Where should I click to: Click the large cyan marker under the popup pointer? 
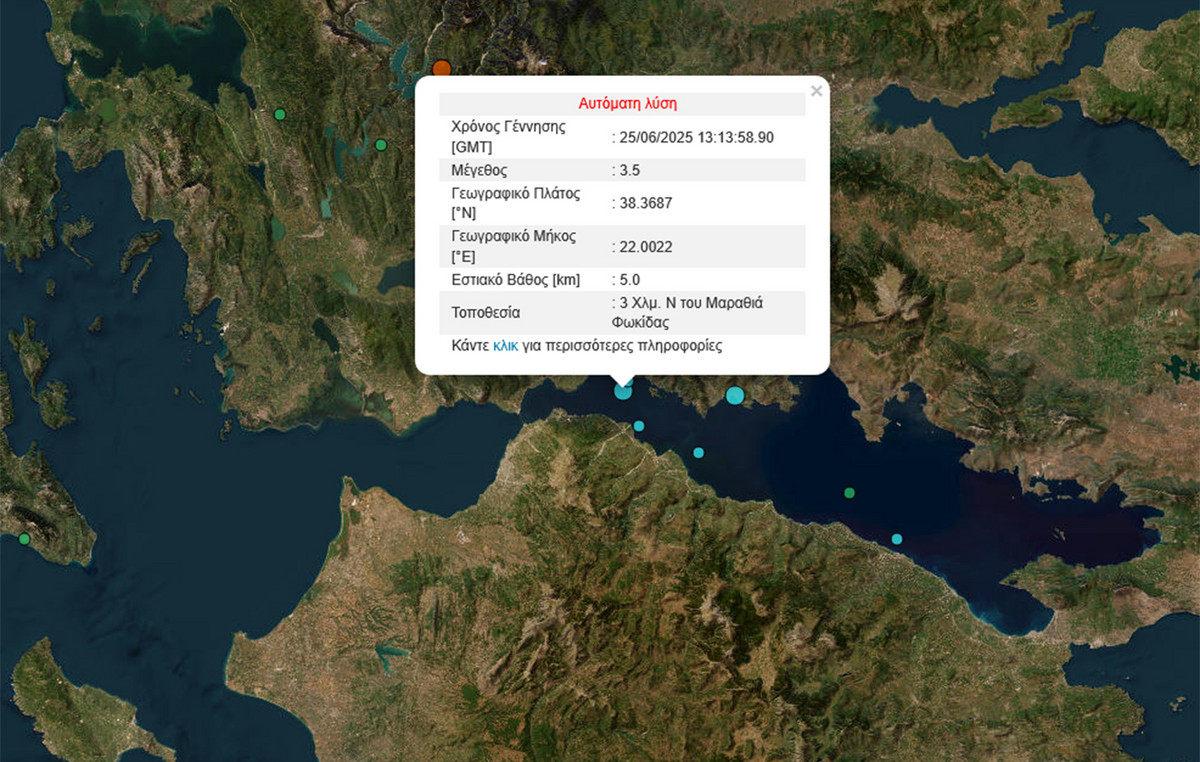click(x=623, y=391)
